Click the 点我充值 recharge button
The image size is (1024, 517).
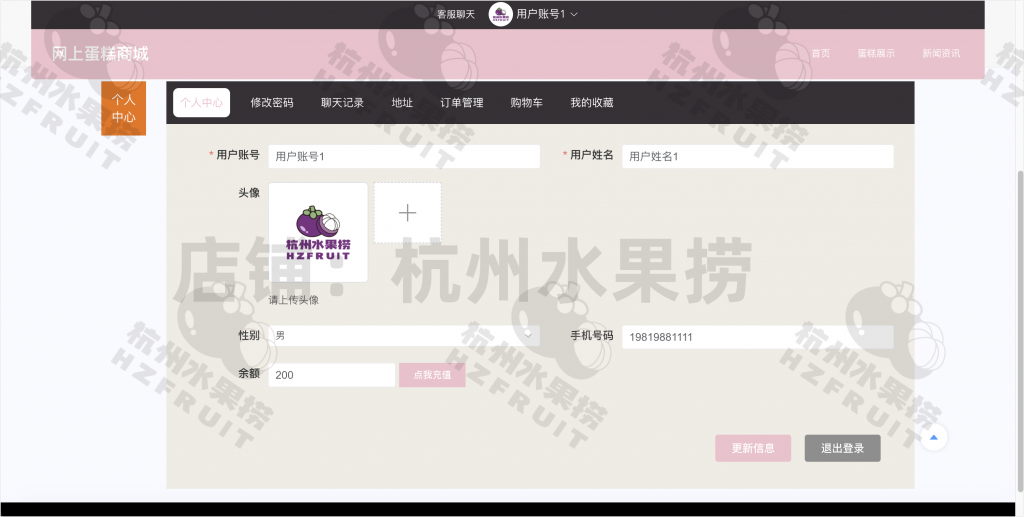tap(432, 375)
